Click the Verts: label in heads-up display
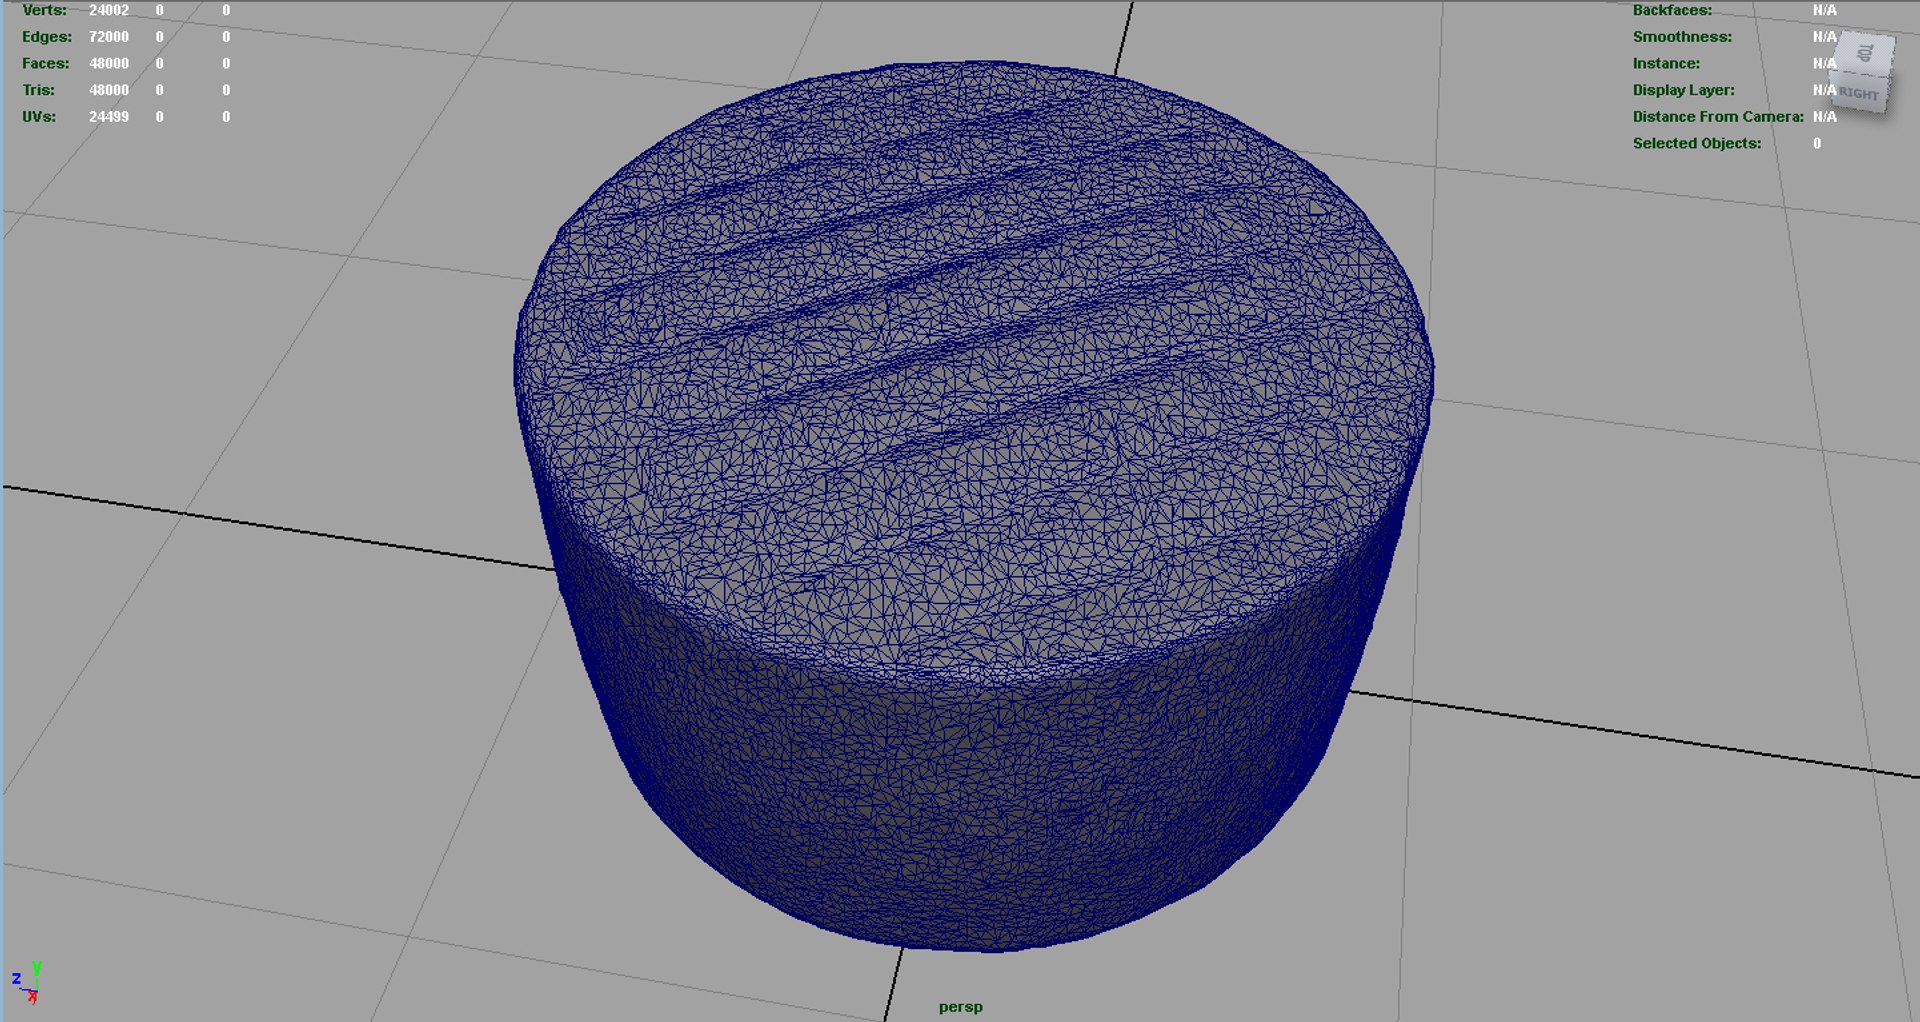The width and height of the screenshot is (1920, 1022). pos(44,10)
